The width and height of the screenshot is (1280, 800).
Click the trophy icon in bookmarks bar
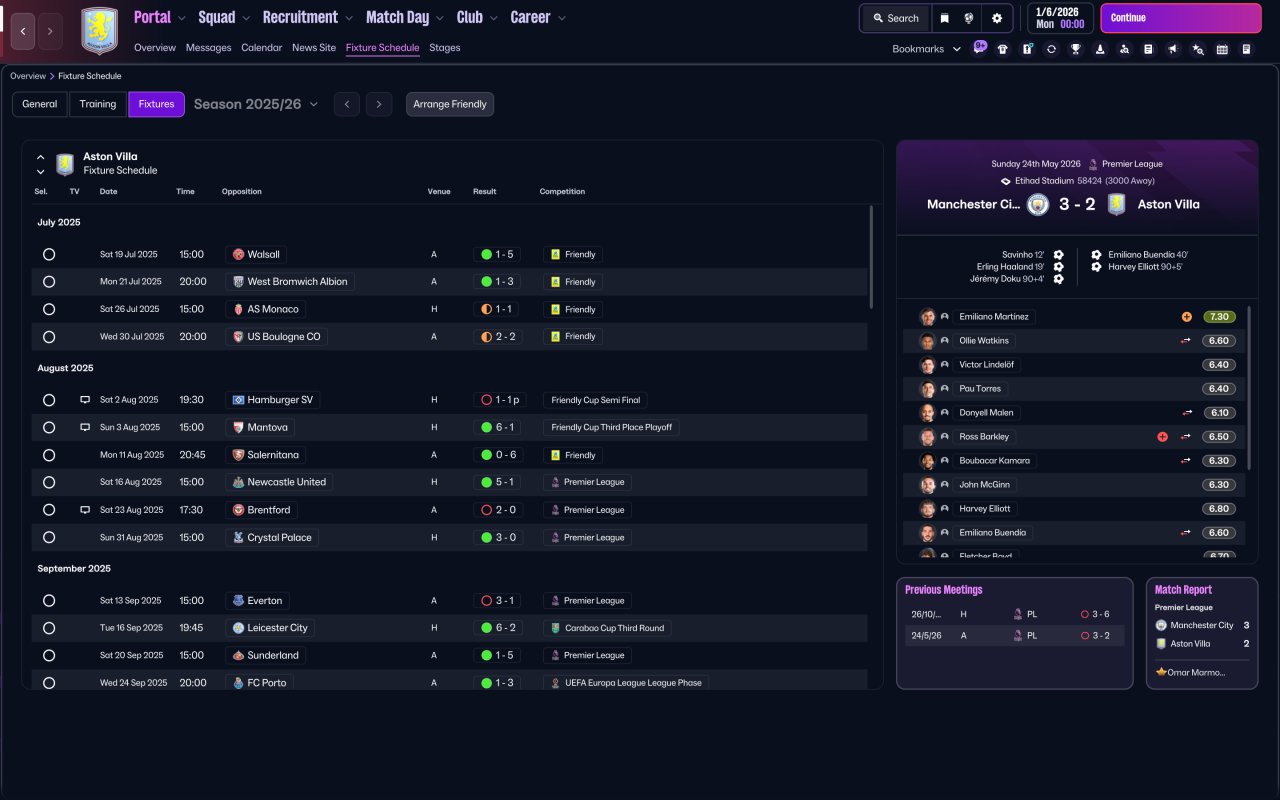point(1076,49)
